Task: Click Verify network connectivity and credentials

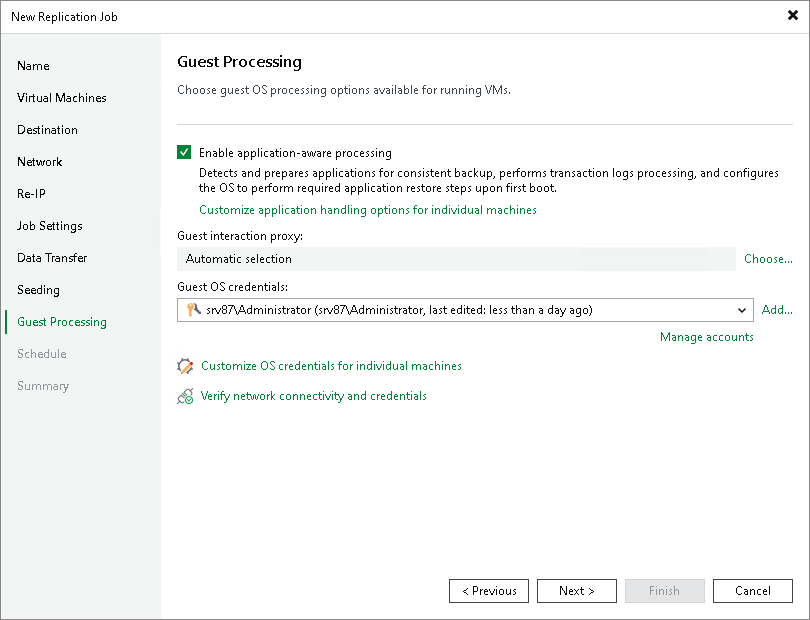Action: click(x=314, y=396)
